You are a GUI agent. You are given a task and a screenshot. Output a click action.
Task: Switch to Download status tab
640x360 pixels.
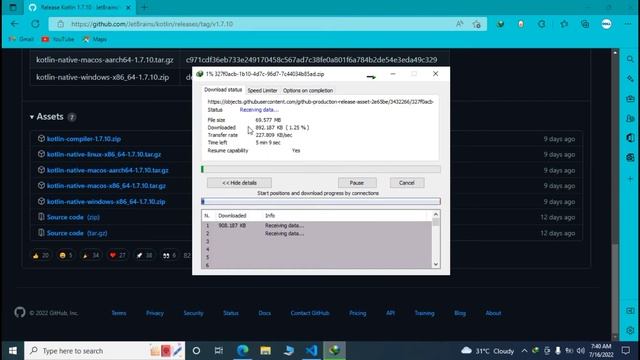coord(223,90)
